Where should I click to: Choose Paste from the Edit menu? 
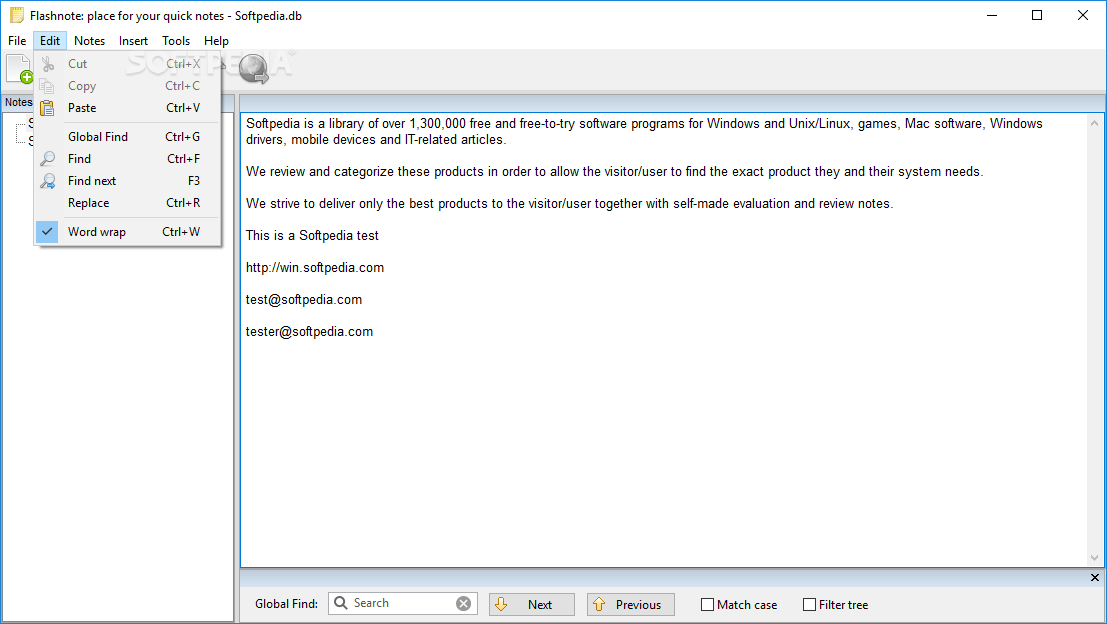coord(128,108)
